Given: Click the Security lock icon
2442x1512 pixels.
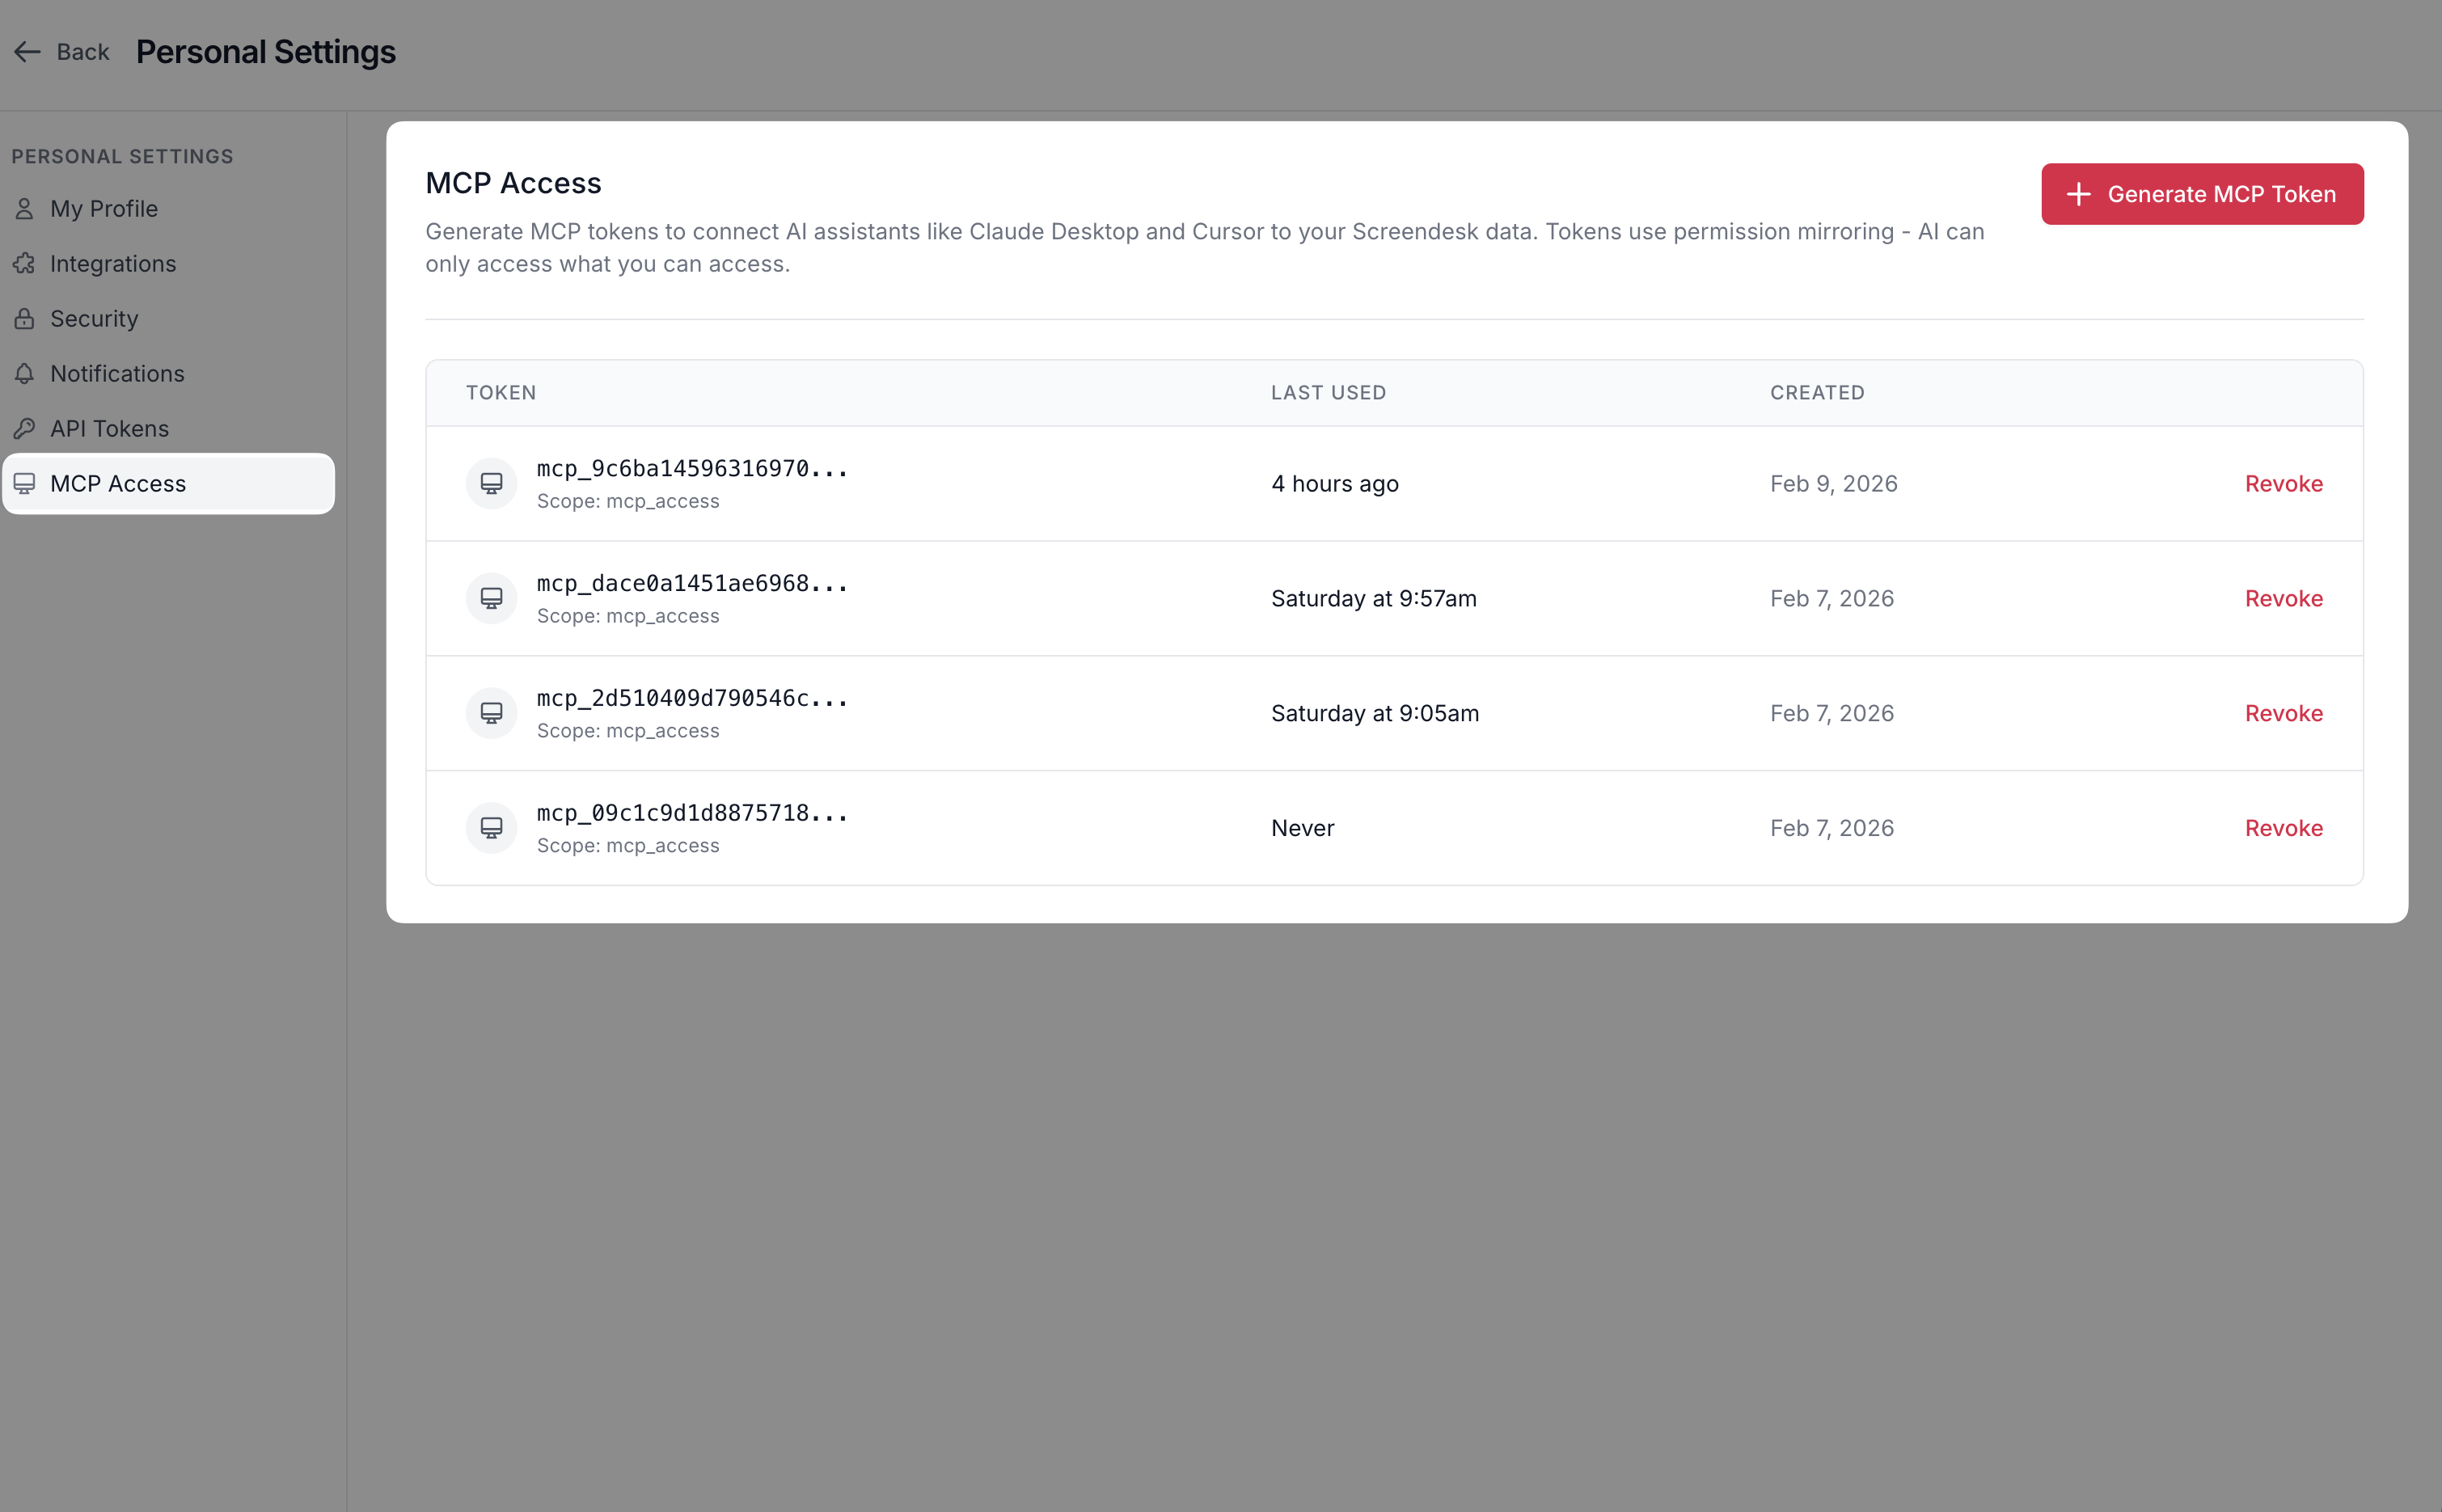Looking at the screenshot, I should click(x=25, y=319).
